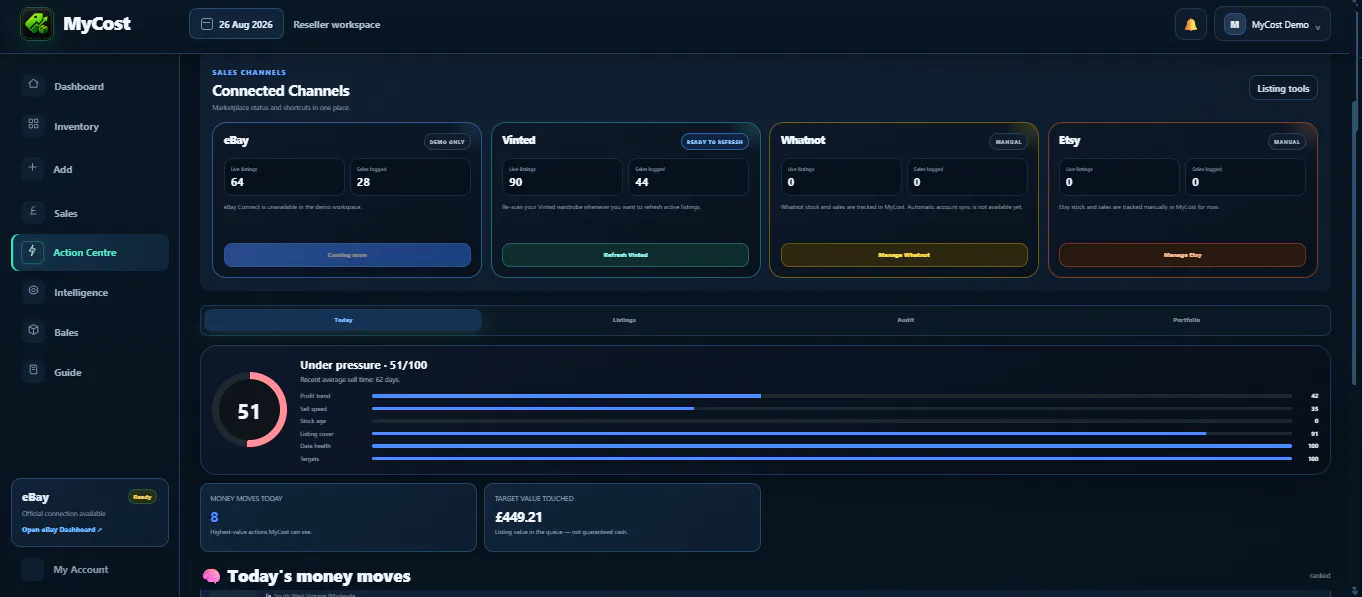
Task: Click the MANUAL badge on Whatnot
Action: (1008, 142)
